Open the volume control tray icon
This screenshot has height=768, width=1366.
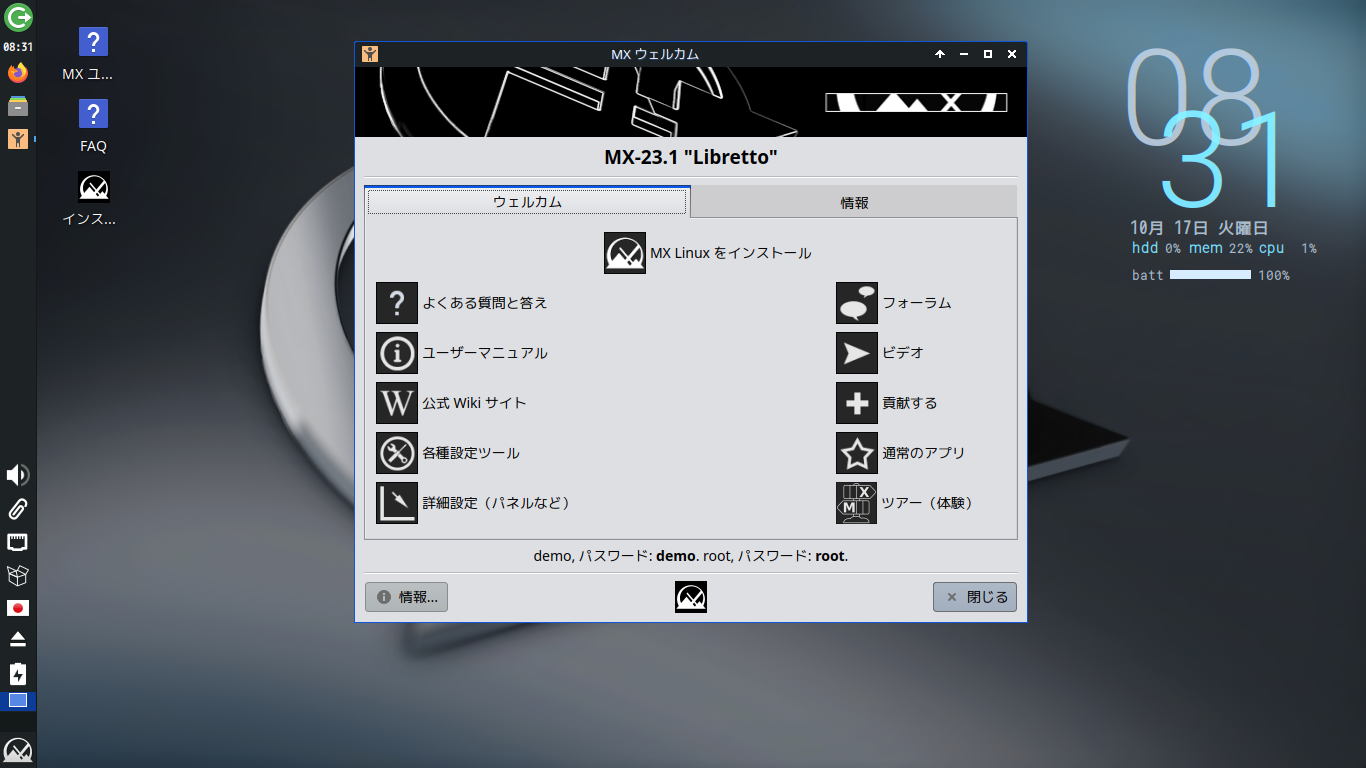(18, 475)
